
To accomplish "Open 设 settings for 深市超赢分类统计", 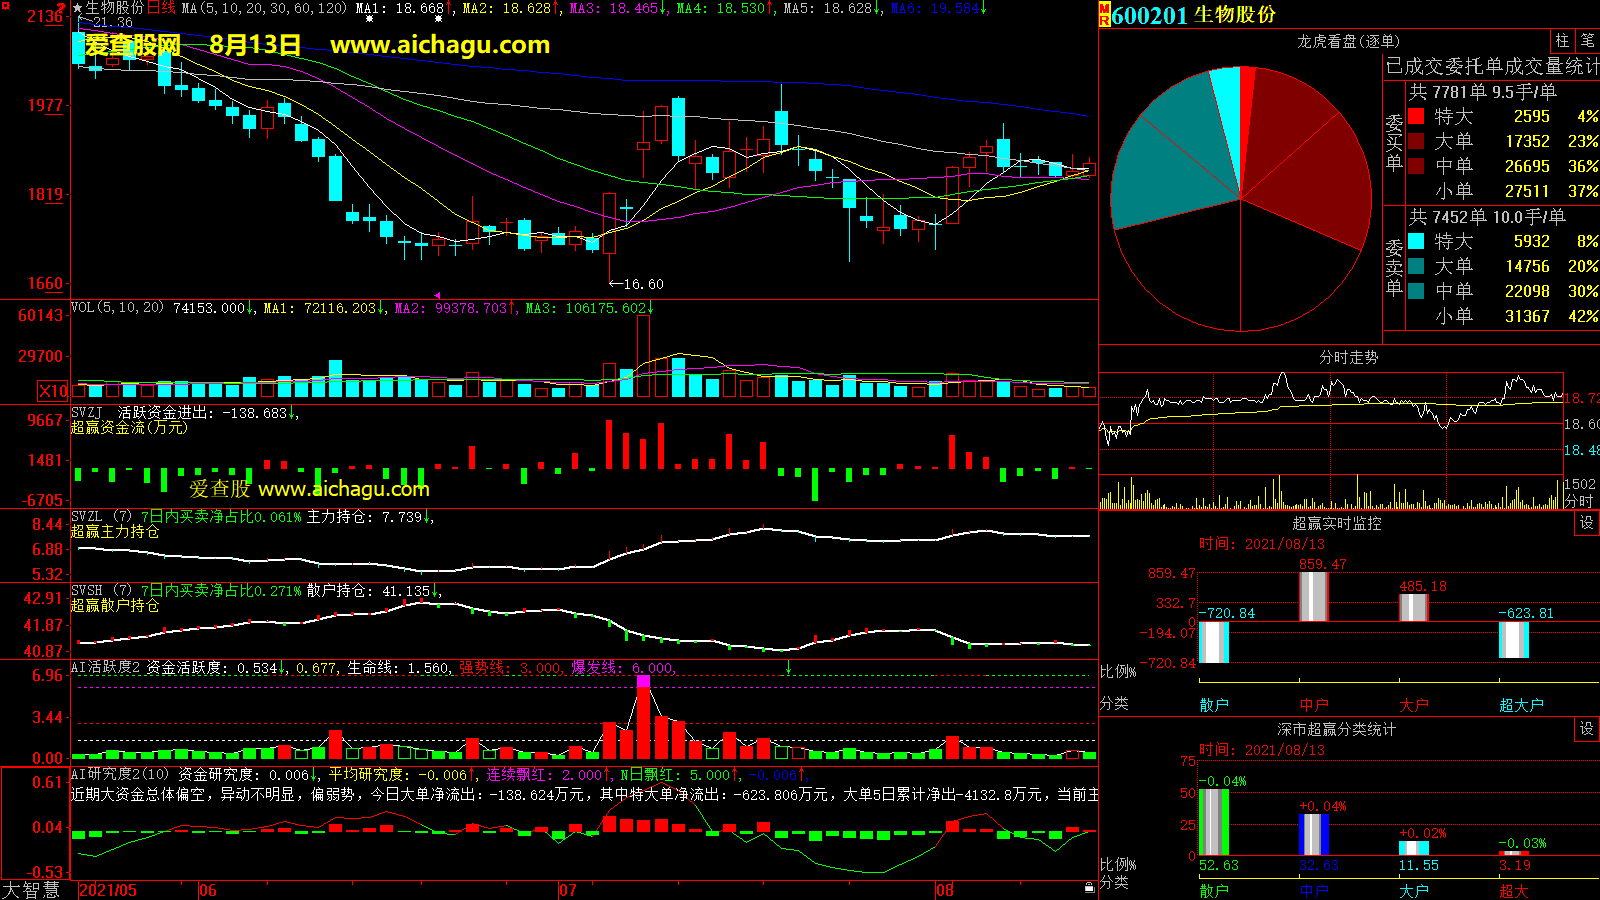I will point(1586,729).
